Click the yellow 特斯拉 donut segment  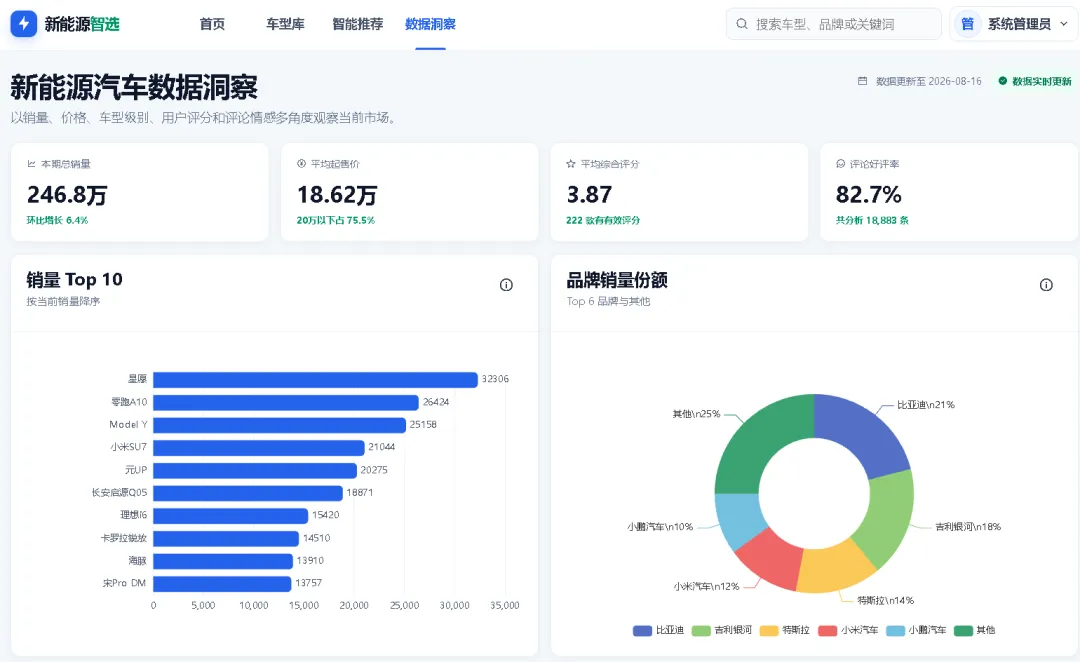[835, 570]
